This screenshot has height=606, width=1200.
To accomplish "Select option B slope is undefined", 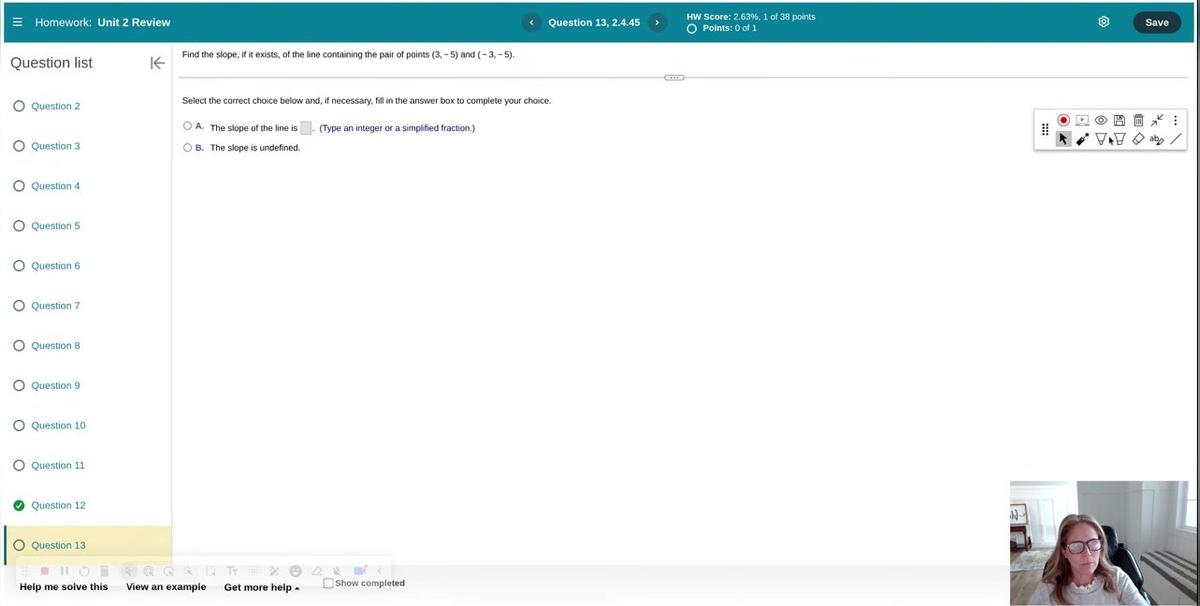I will point(188,147).
